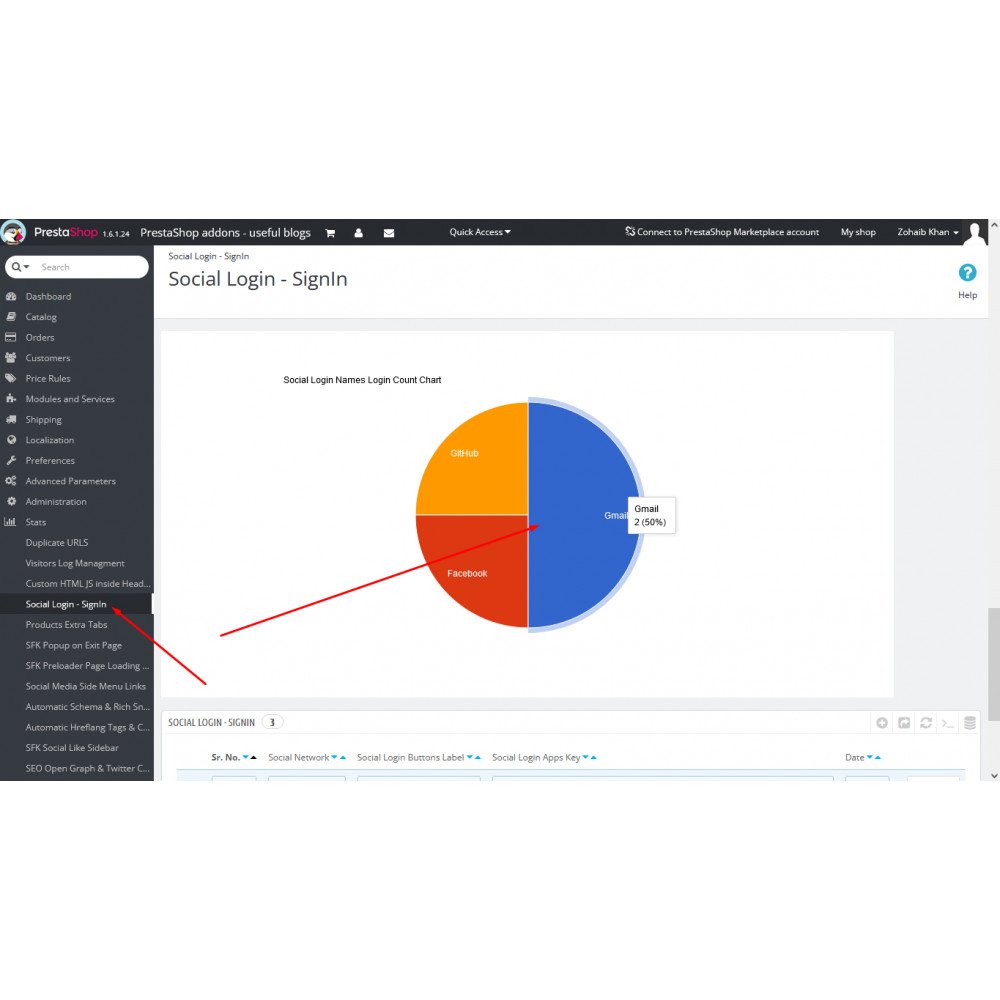
Task: Click the Customers group icon
Action: (11, 357)
